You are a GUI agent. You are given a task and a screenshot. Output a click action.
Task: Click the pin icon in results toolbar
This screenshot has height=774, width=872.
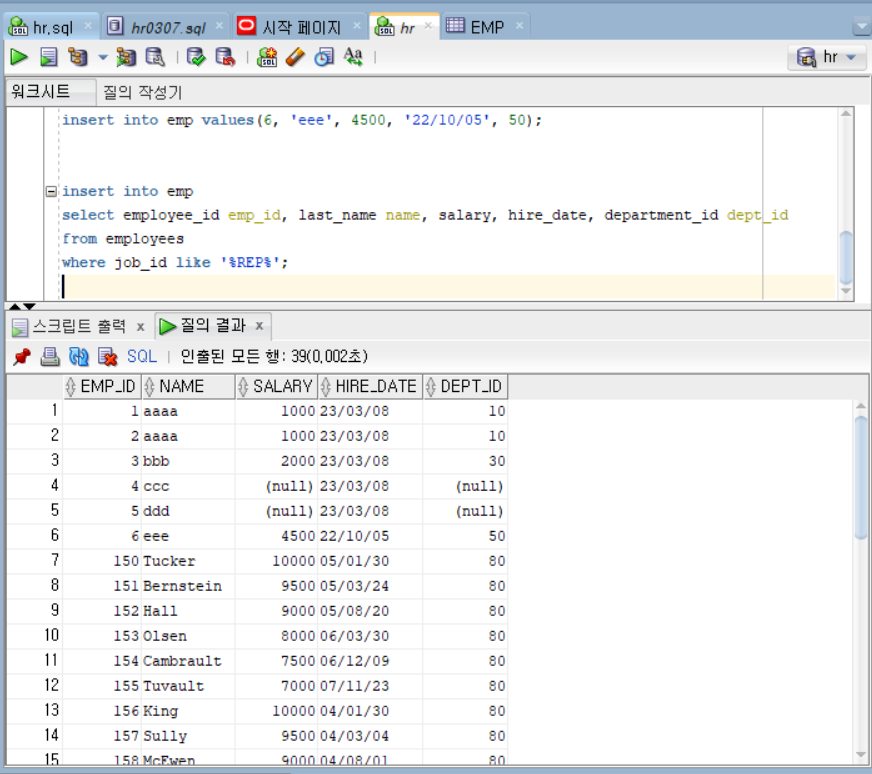point(22,356)
